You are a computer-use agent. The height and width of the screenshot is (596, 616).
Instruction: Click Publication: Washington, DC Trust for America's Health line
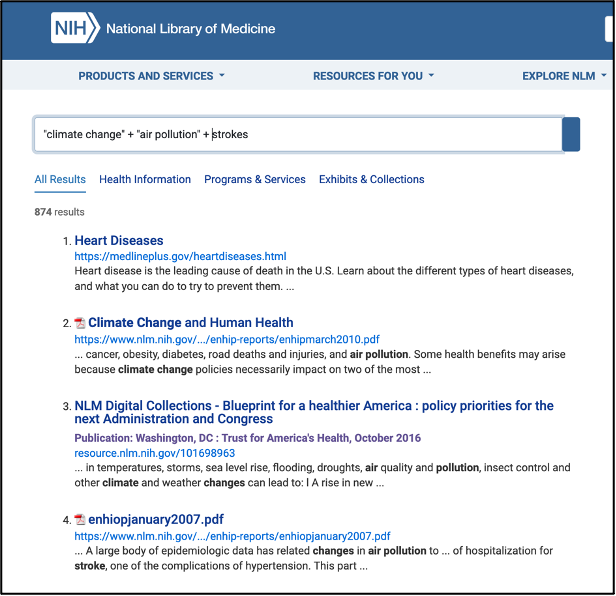point(248,438)
